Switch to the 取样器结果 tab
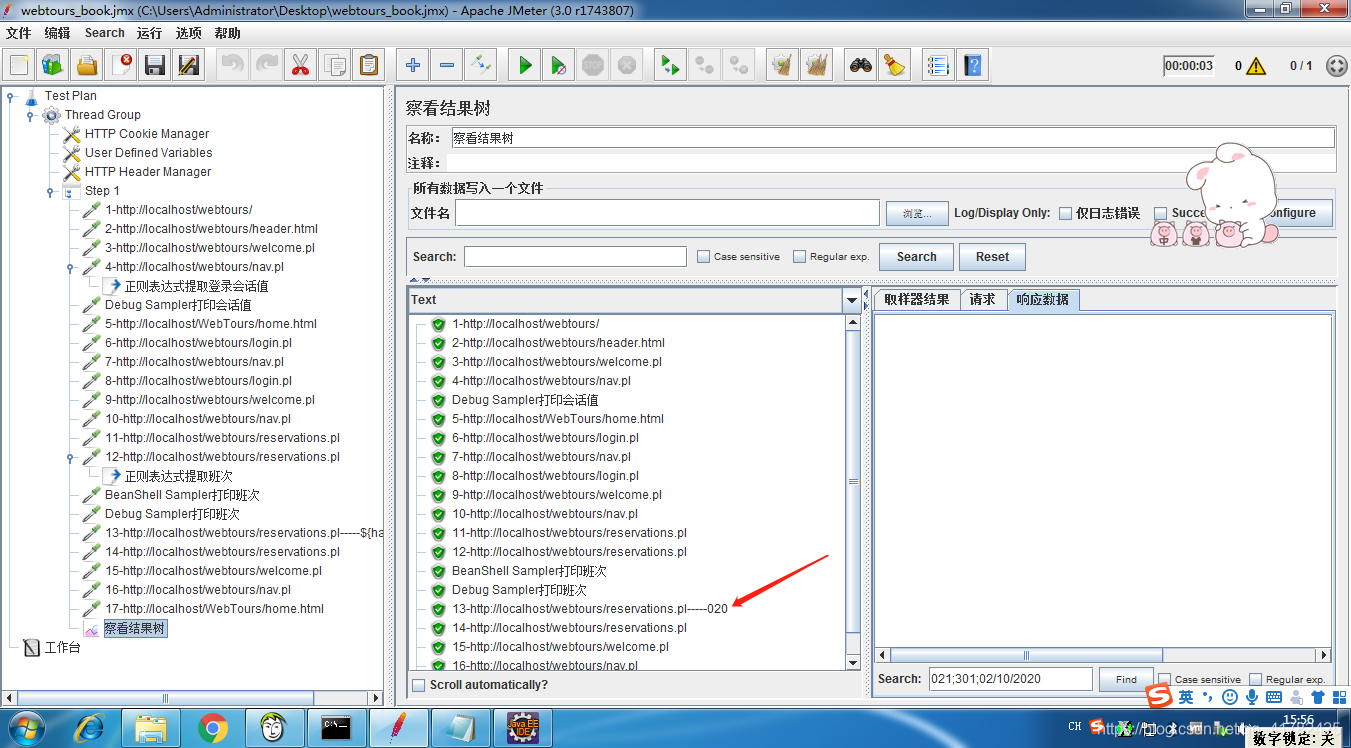The width and height of the screenshot is (1351, 748). (x=917, y=300)
